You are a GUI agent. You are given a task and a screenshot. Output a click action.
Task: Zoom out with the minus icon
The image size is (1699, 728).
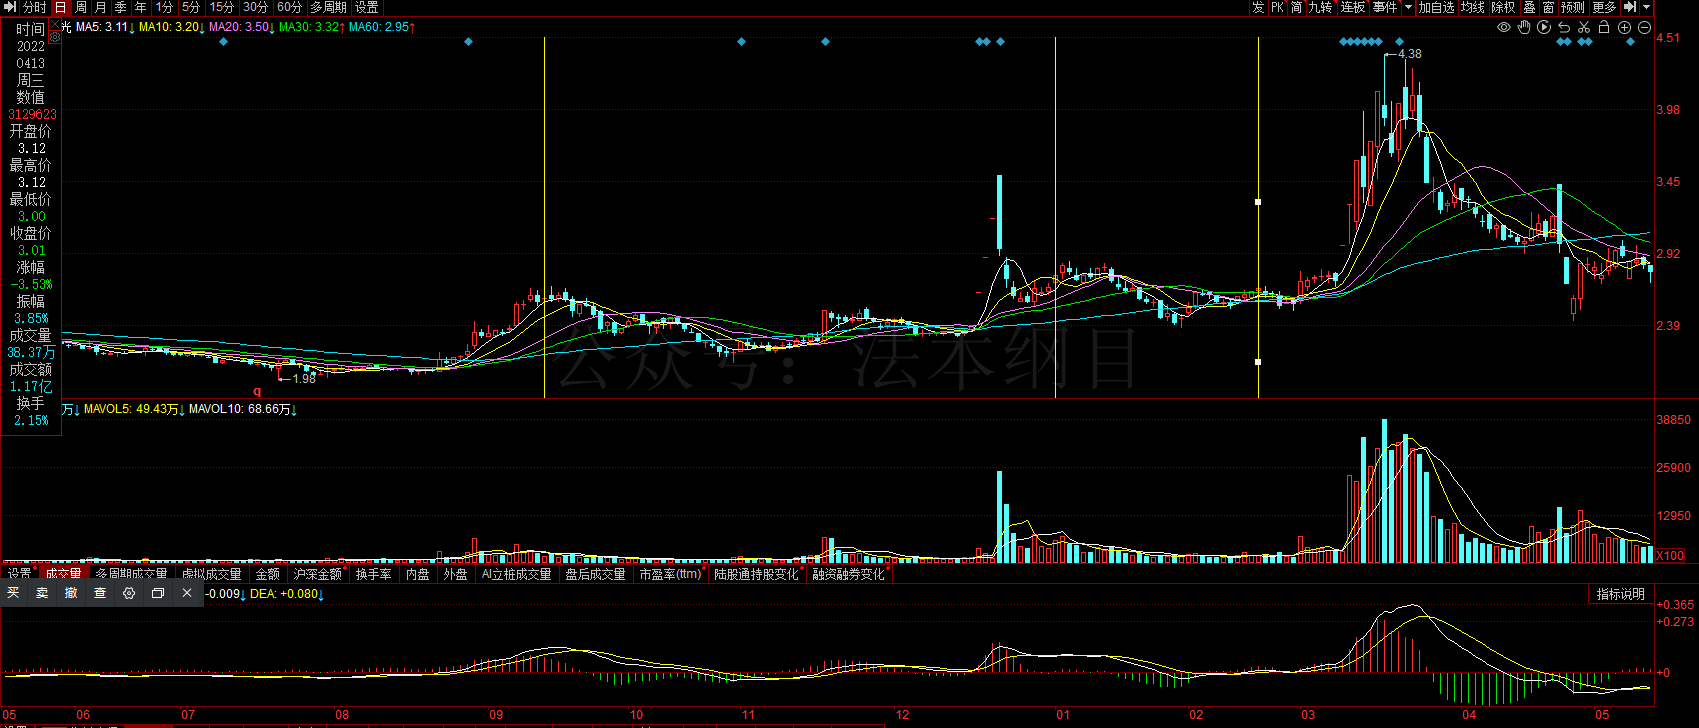pos(1645,28)
